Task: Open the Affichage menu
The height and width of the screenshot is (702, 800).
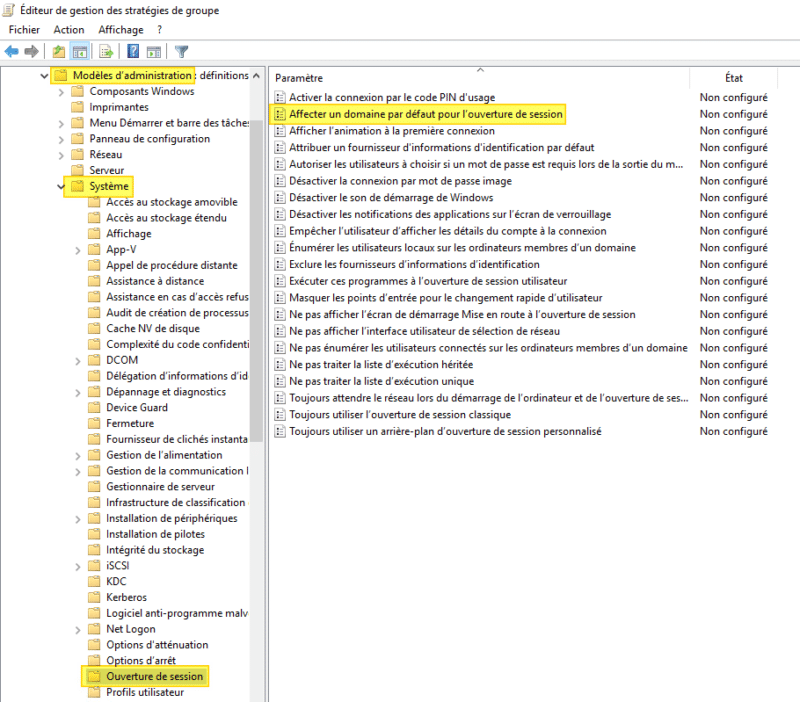Action: [121, 30]
